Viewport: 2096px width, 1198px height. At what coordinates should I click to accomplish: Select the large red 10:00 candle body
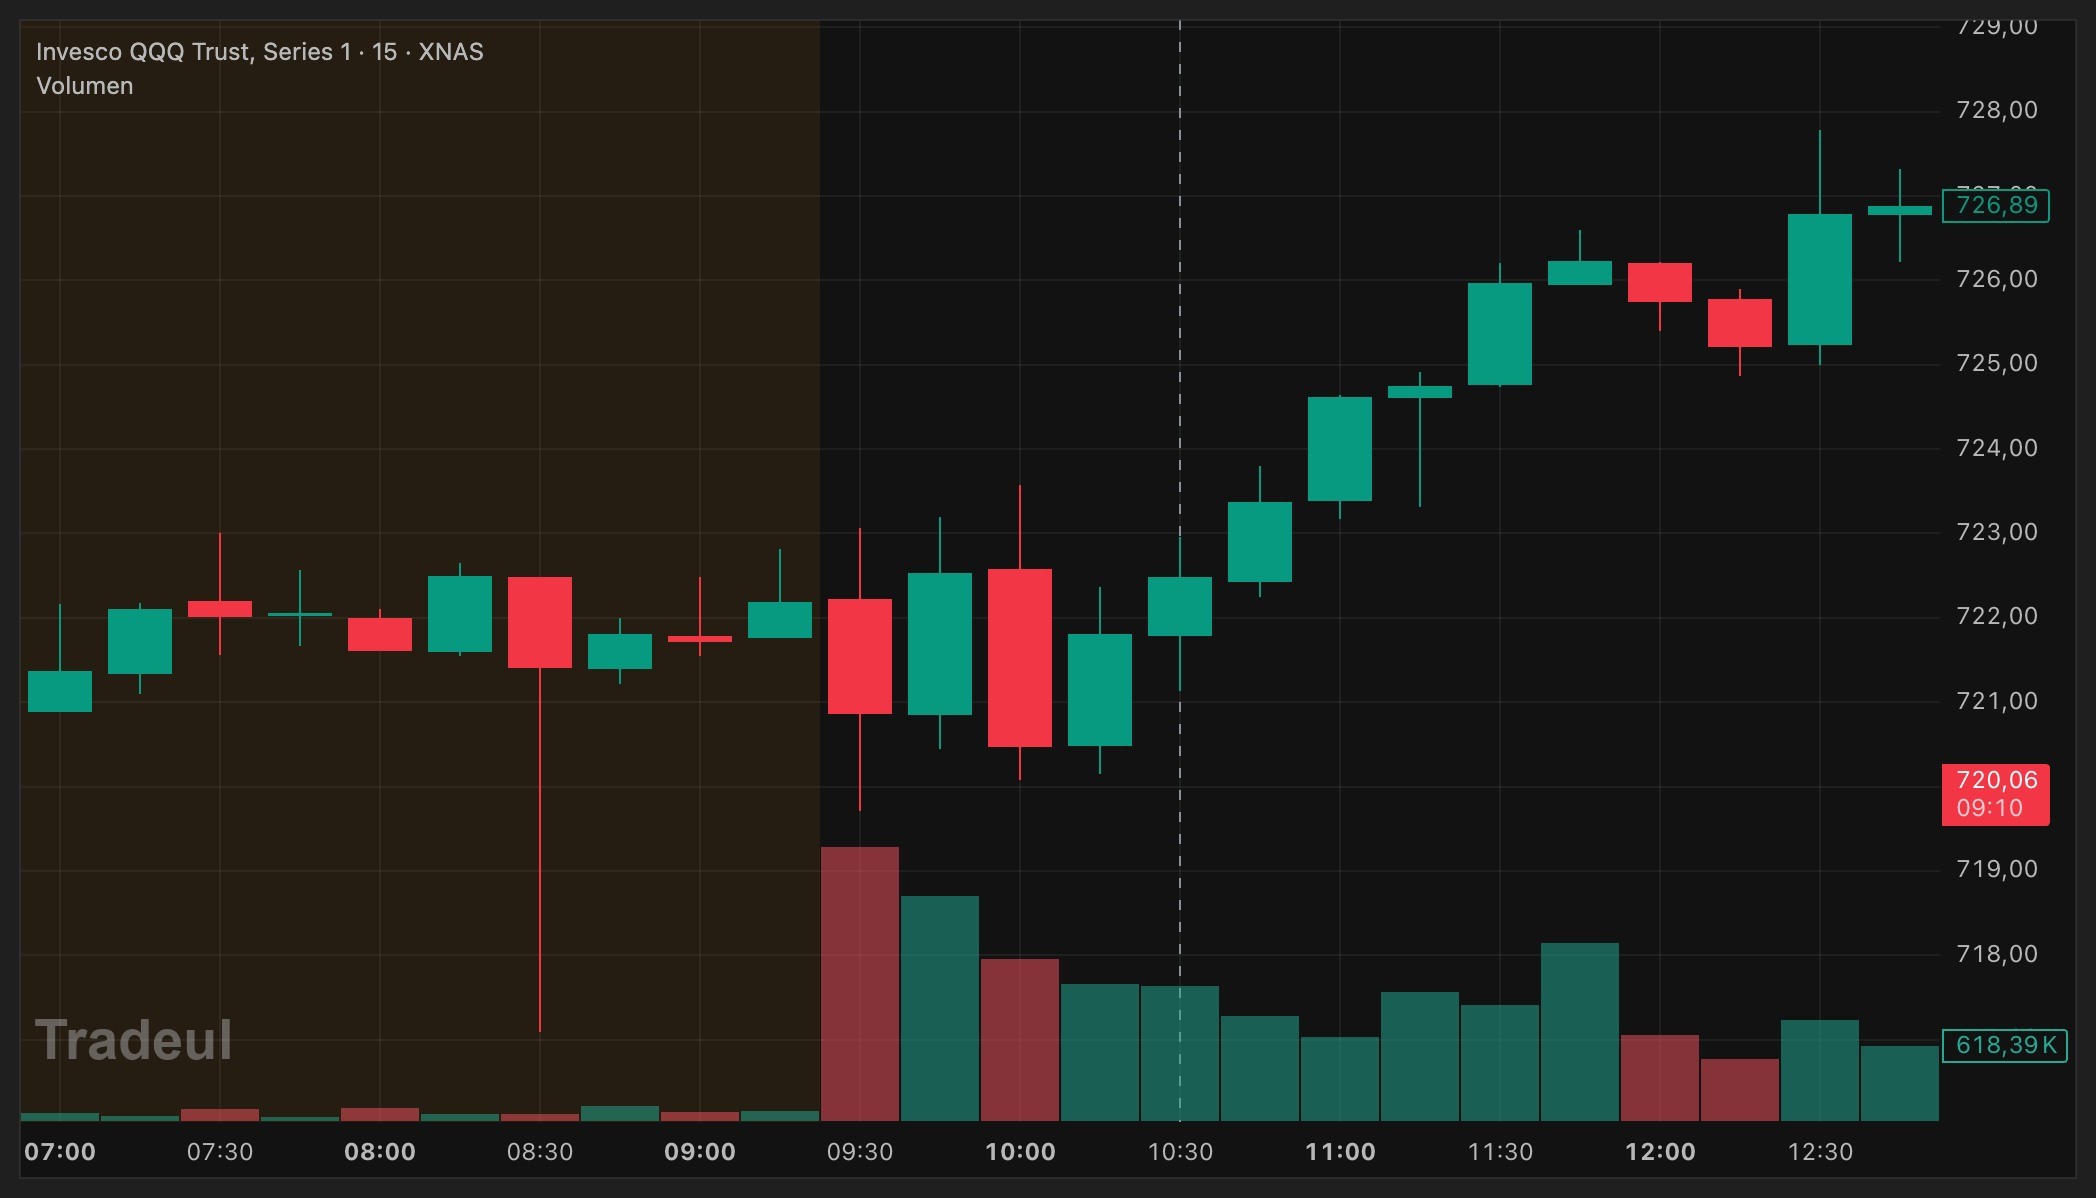tap(1020, 658)
